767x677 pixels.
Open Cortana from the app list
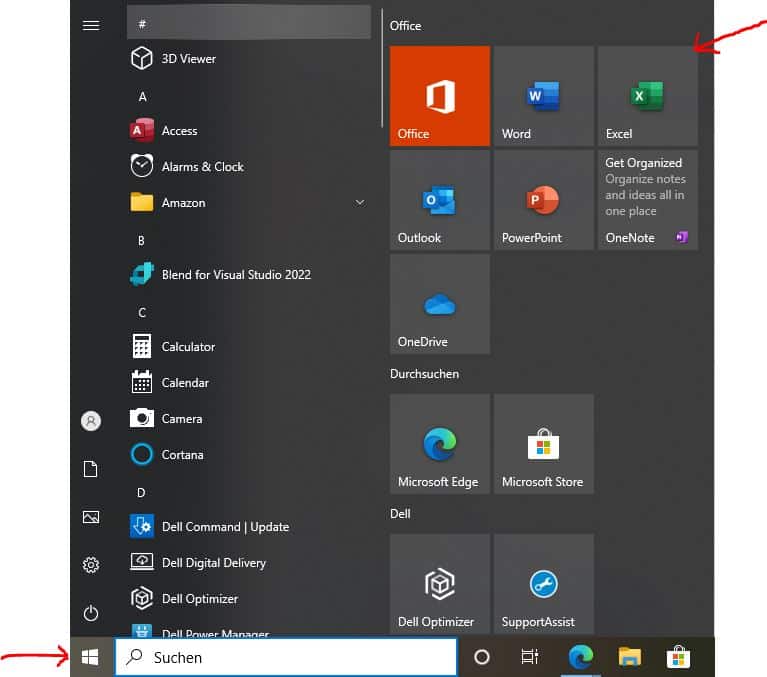pyautogui.click(x=248, y=454)
